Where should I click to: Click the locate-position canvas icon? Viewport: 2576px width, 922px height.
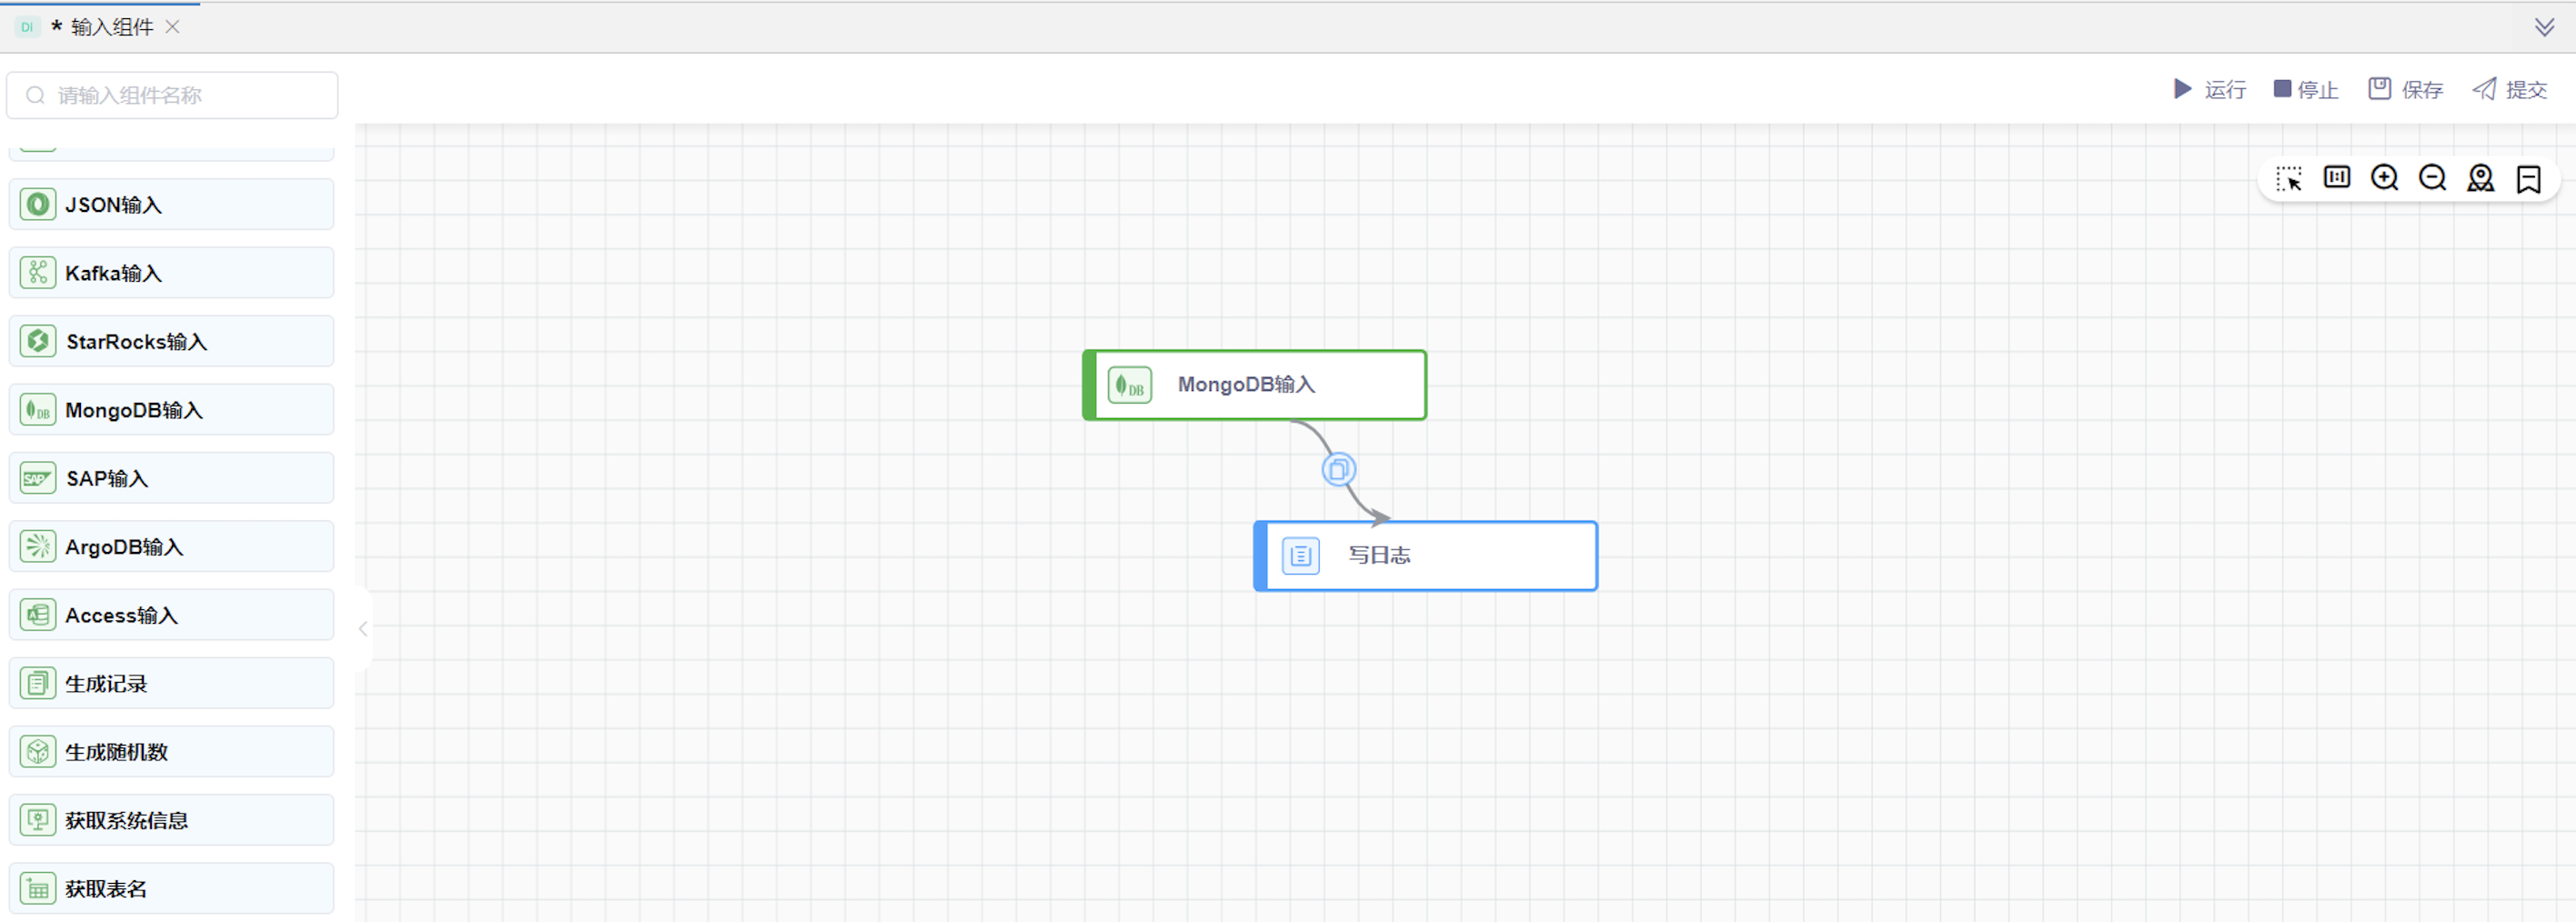(x=2480, y=178)
